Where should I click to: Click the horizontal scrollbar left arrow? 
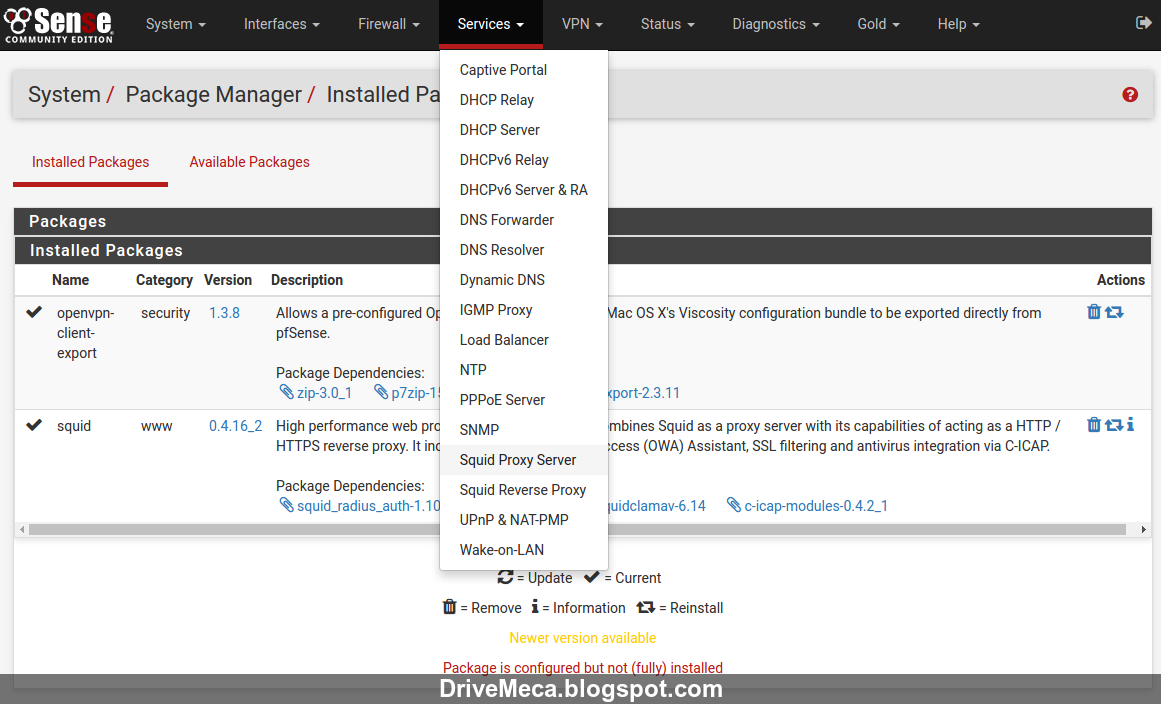coord(21,529)
